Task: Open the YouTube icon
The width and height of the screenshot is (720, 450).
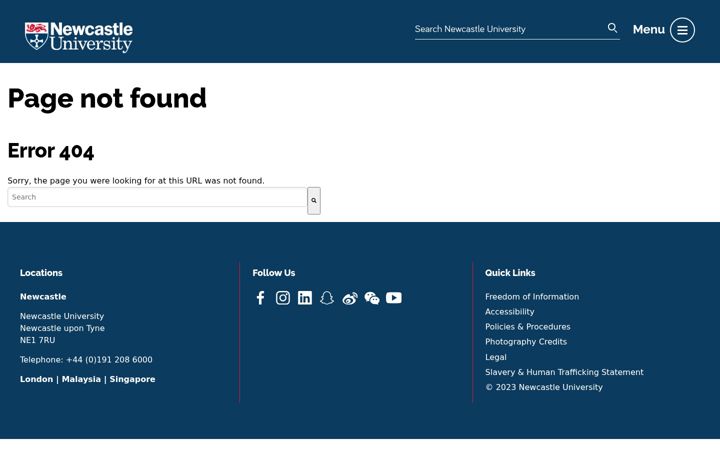Action: tap(394, 298)
